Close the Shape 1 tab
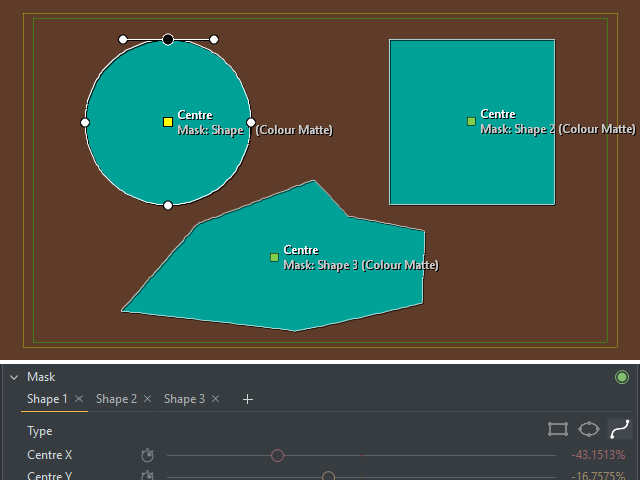 pyautogui.click(x=79, y=398)
